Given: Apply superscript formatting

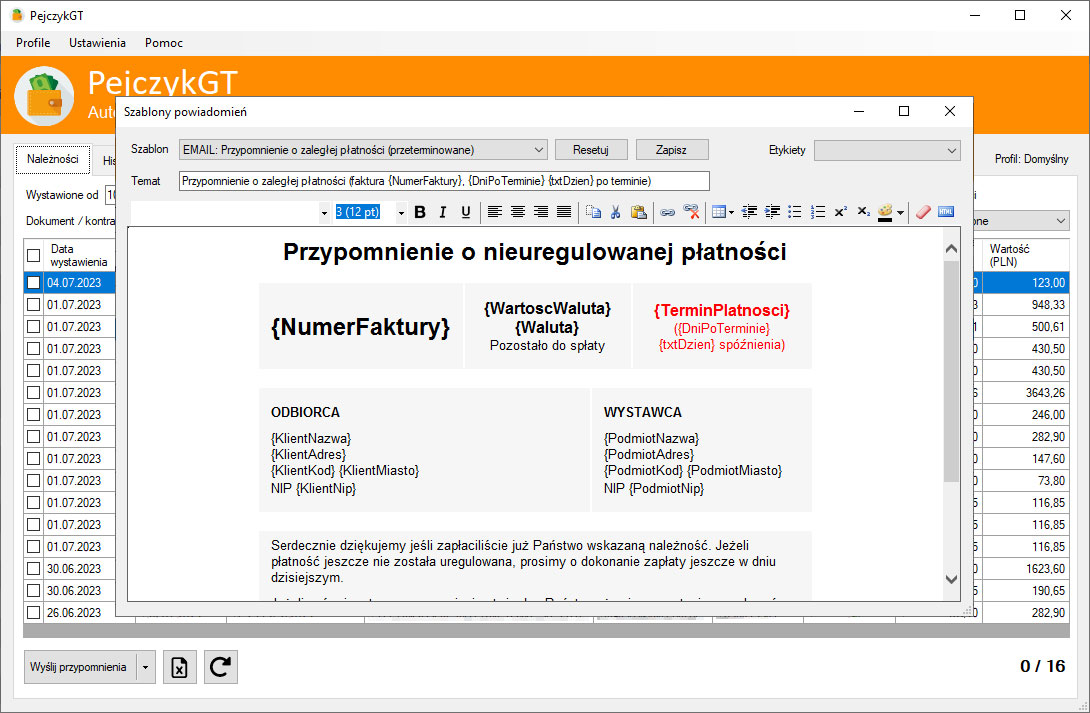Looking at the screenshot, I should (840, 212).
